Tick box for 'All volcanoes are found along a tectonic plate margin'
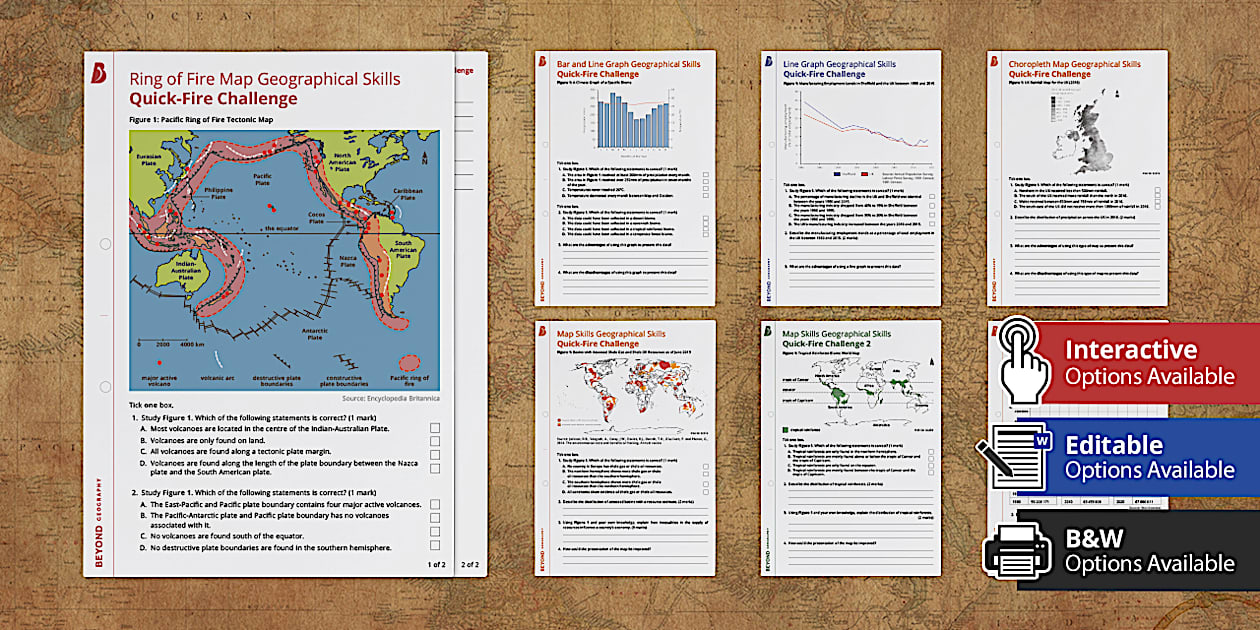1260x630 pixels. 435,454
